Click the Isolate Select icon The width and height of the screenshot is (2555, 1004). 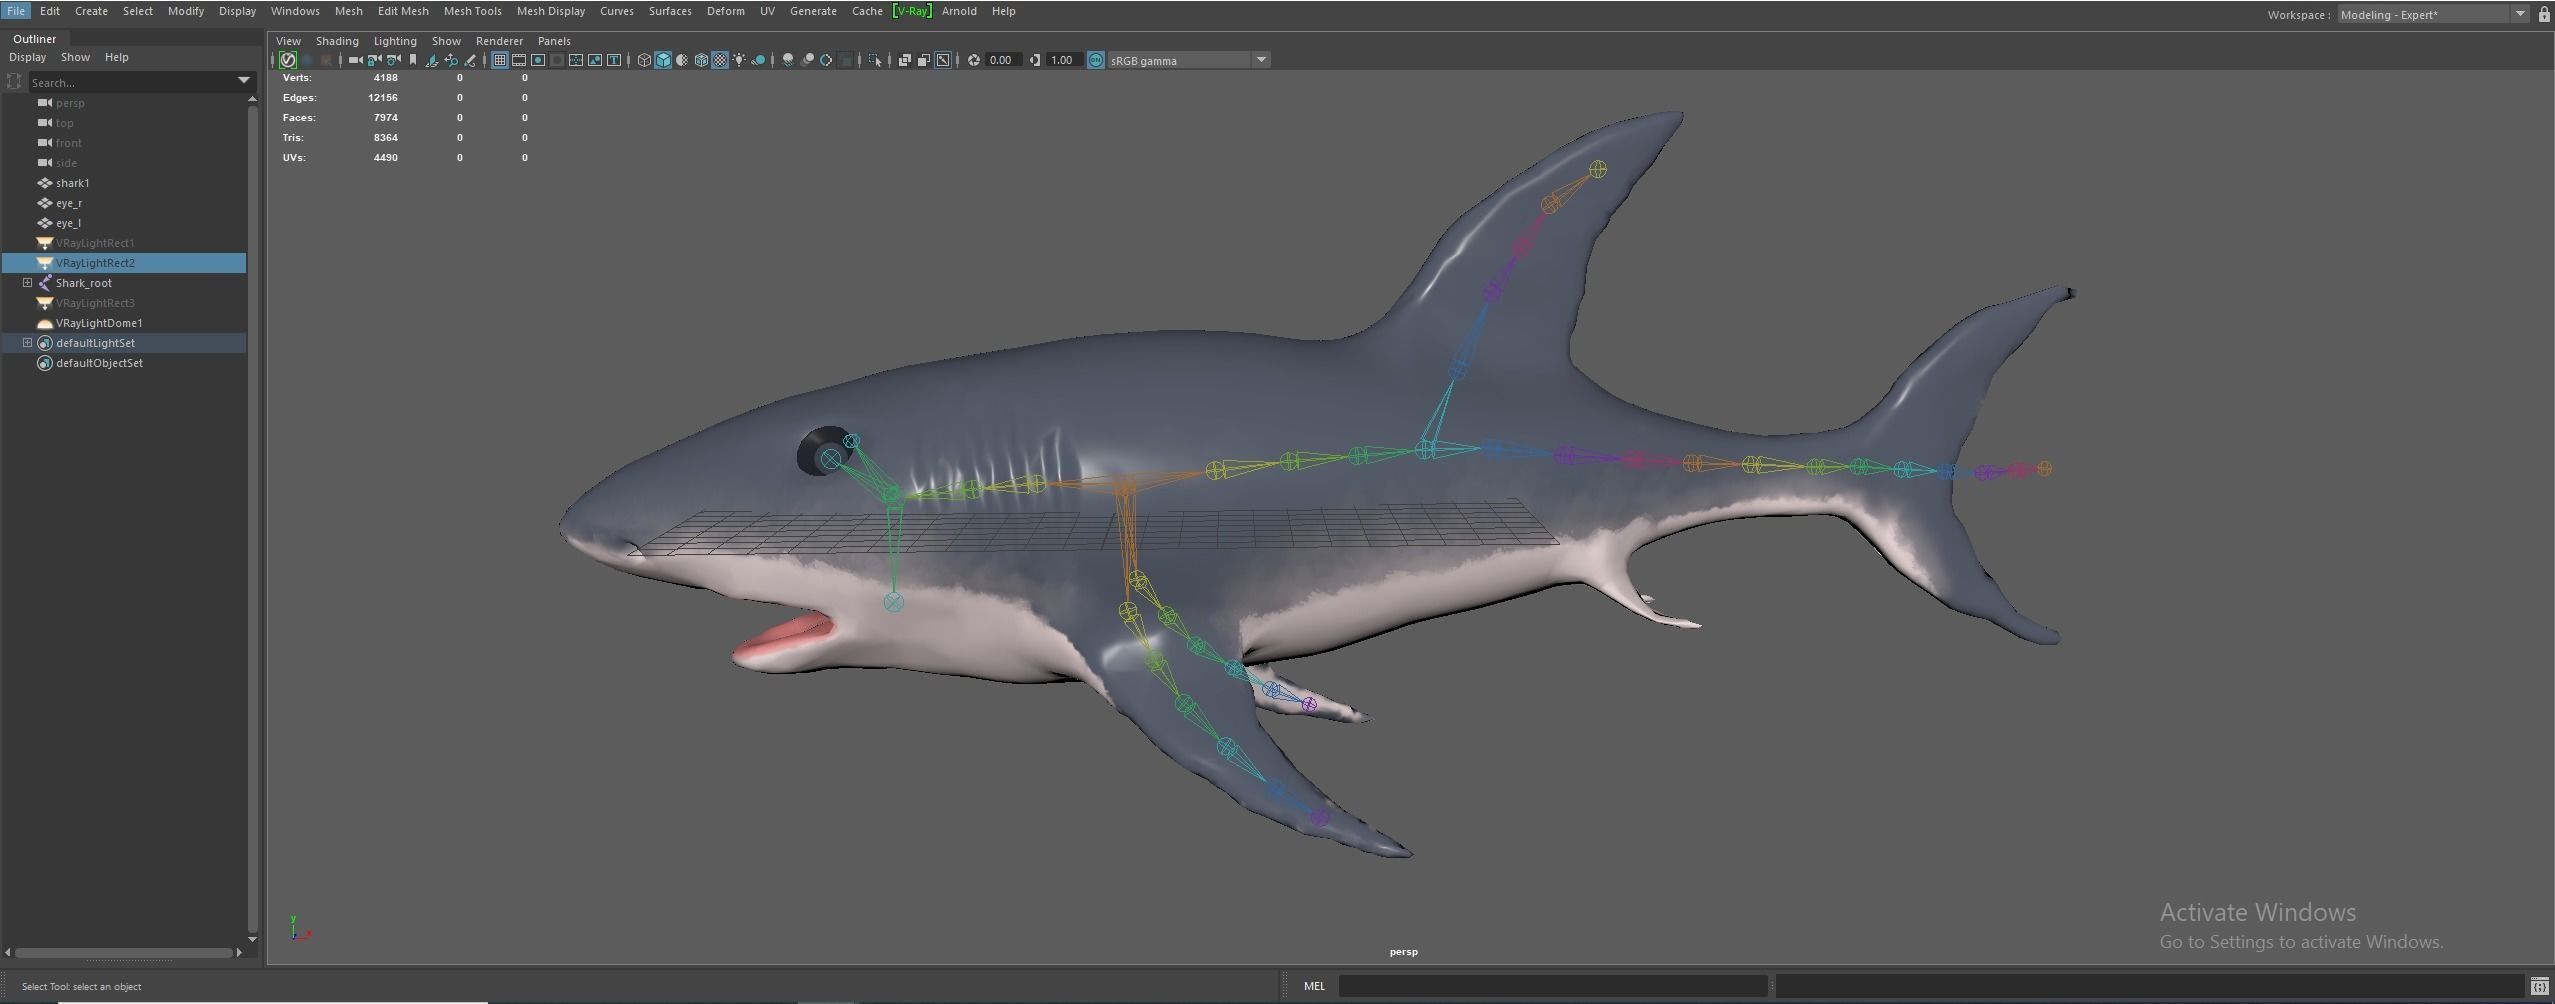875,60
